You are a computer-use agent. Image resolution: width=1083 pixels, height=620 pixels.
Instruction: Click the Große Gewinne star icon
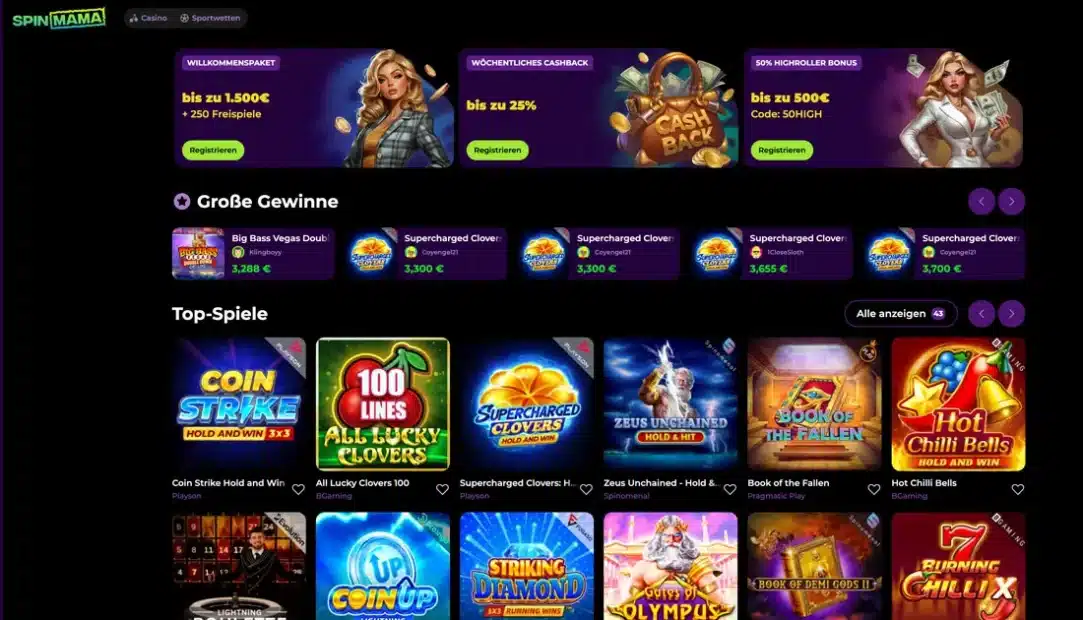point(182,202)
